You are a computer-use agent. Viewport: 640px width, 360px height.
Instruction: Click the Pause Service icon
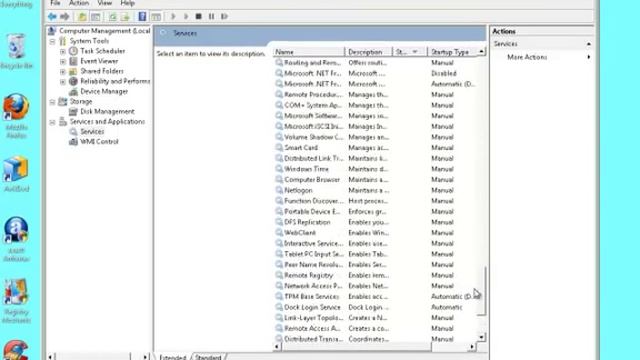pos(211,16)
